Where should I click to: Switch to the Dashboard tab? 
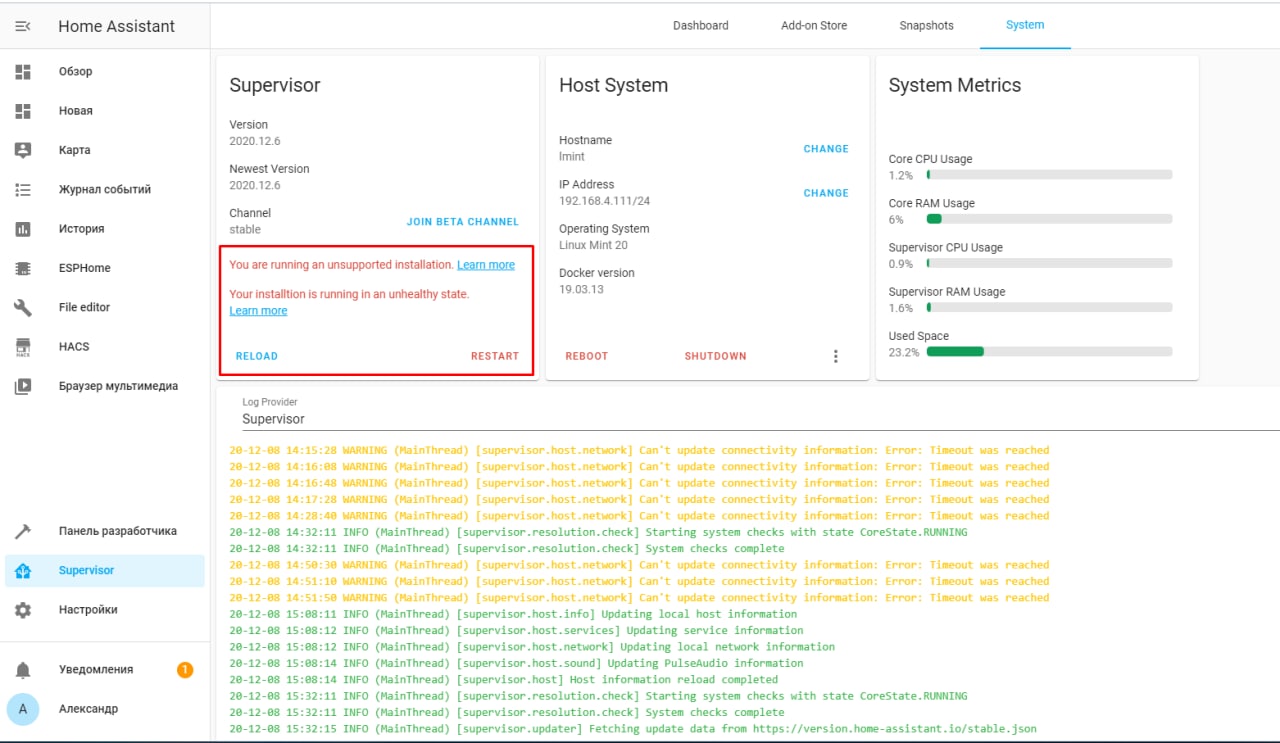tap(701, 25)
